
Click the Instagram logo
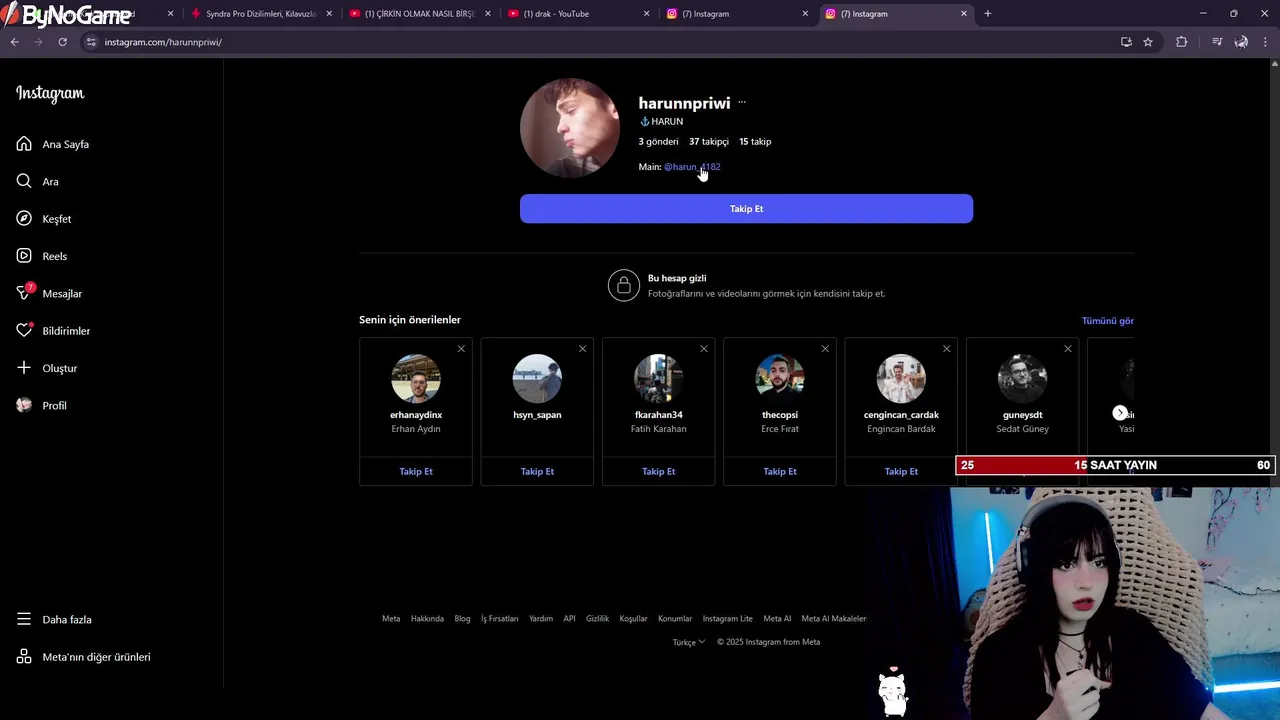pos(50,94)
